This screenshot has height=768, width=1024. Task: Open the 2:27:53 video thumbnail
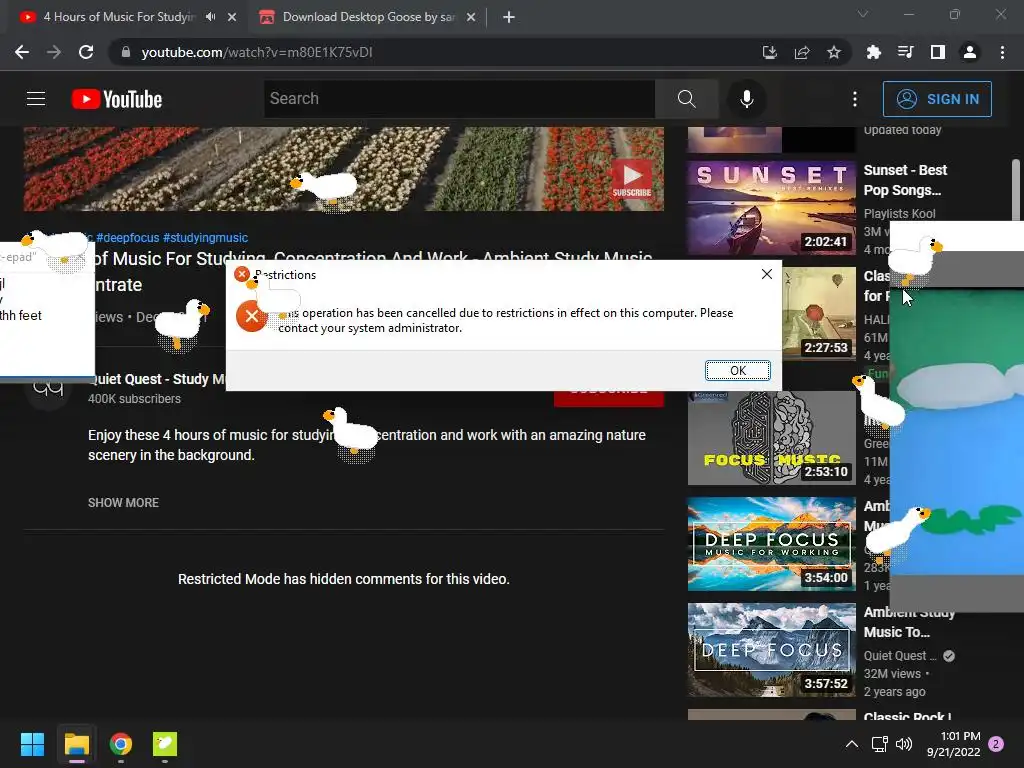point(819,313)
